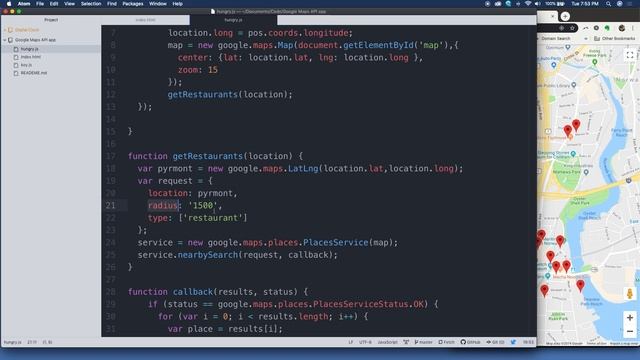Click hungry.js file name in status bar
The height and width of the screenshot is (360, 640).
13,342
